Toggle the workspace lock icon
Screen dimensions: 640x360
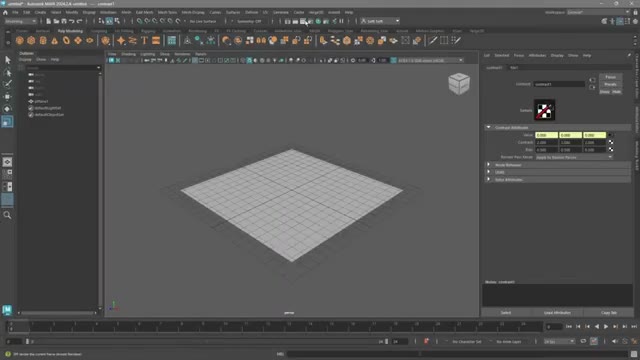(635, 12)
